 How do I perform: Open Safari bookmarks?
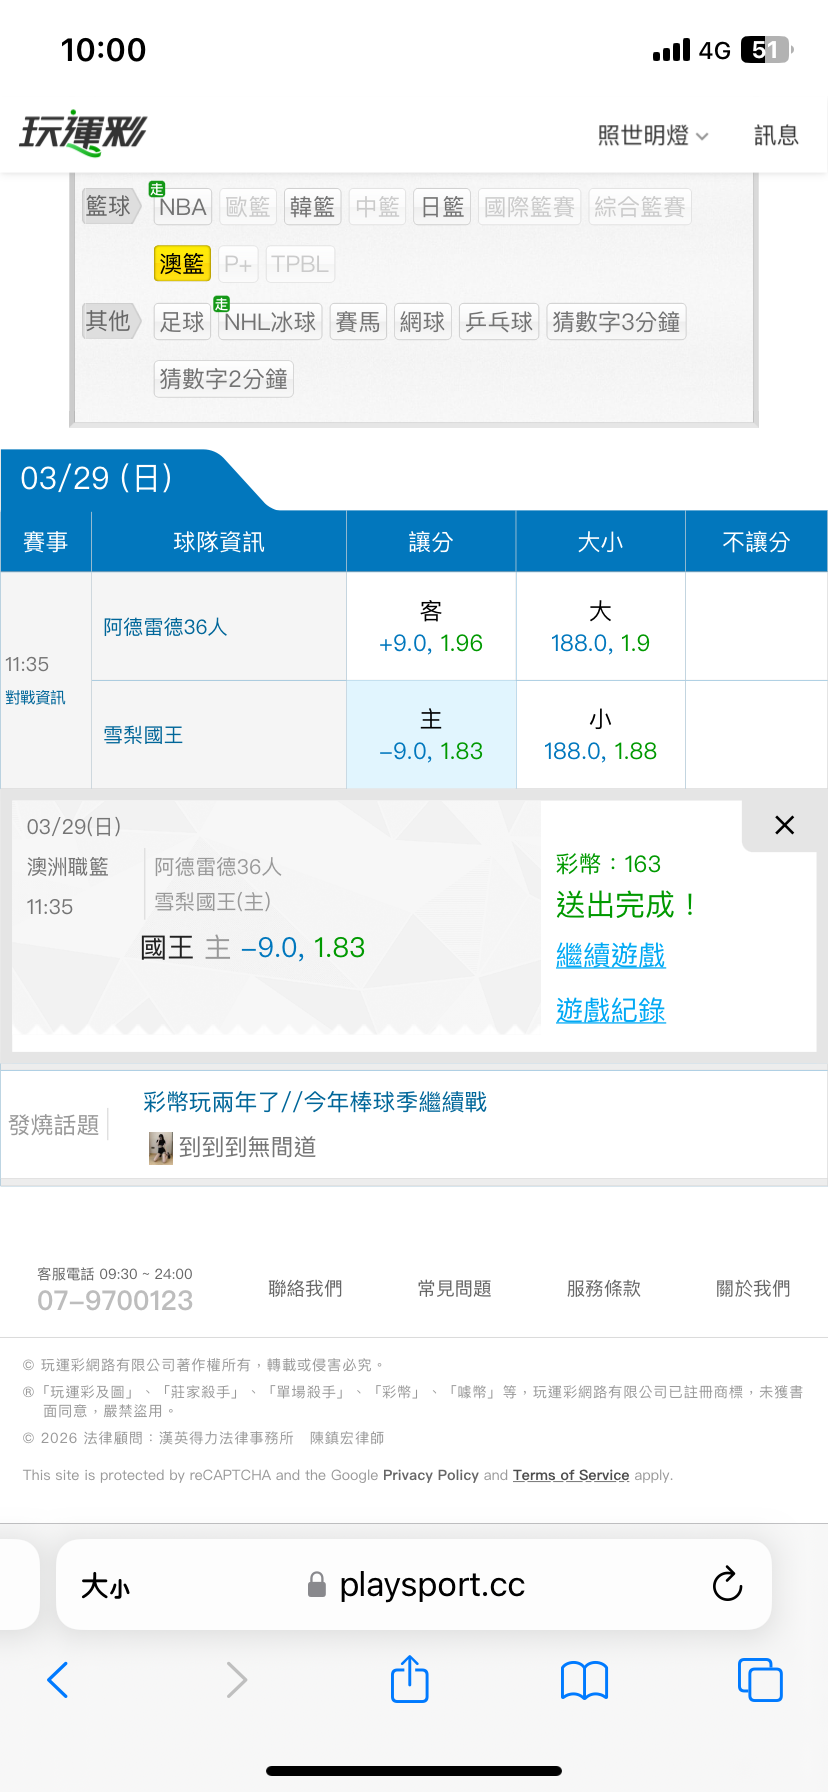tap(585, 1681)
